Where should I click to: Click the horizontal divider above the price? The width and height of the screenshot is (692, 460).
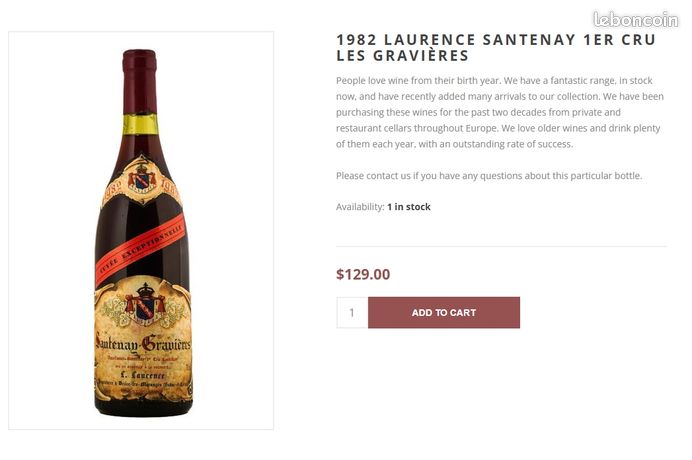tap(501, 246)
